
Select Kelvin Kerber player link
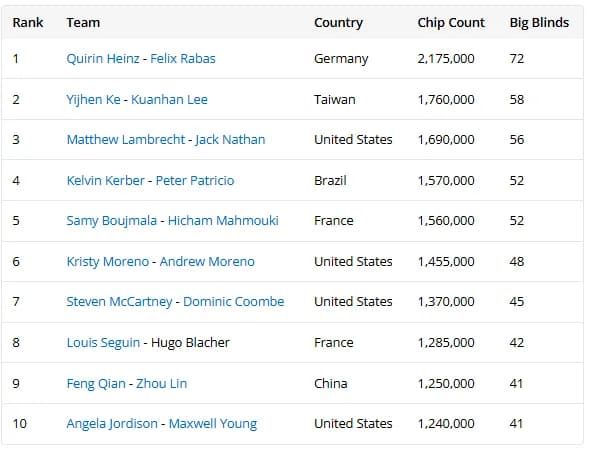pyautogui.click(x=106, y=181)
